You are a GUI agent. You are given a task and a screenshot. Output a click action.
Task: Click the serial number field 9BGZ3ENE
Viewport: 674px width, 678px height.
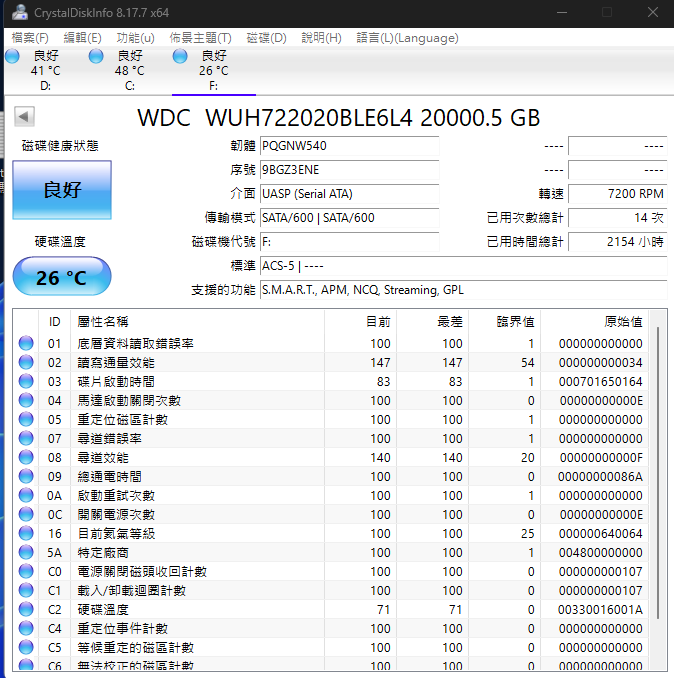(349, 170)
